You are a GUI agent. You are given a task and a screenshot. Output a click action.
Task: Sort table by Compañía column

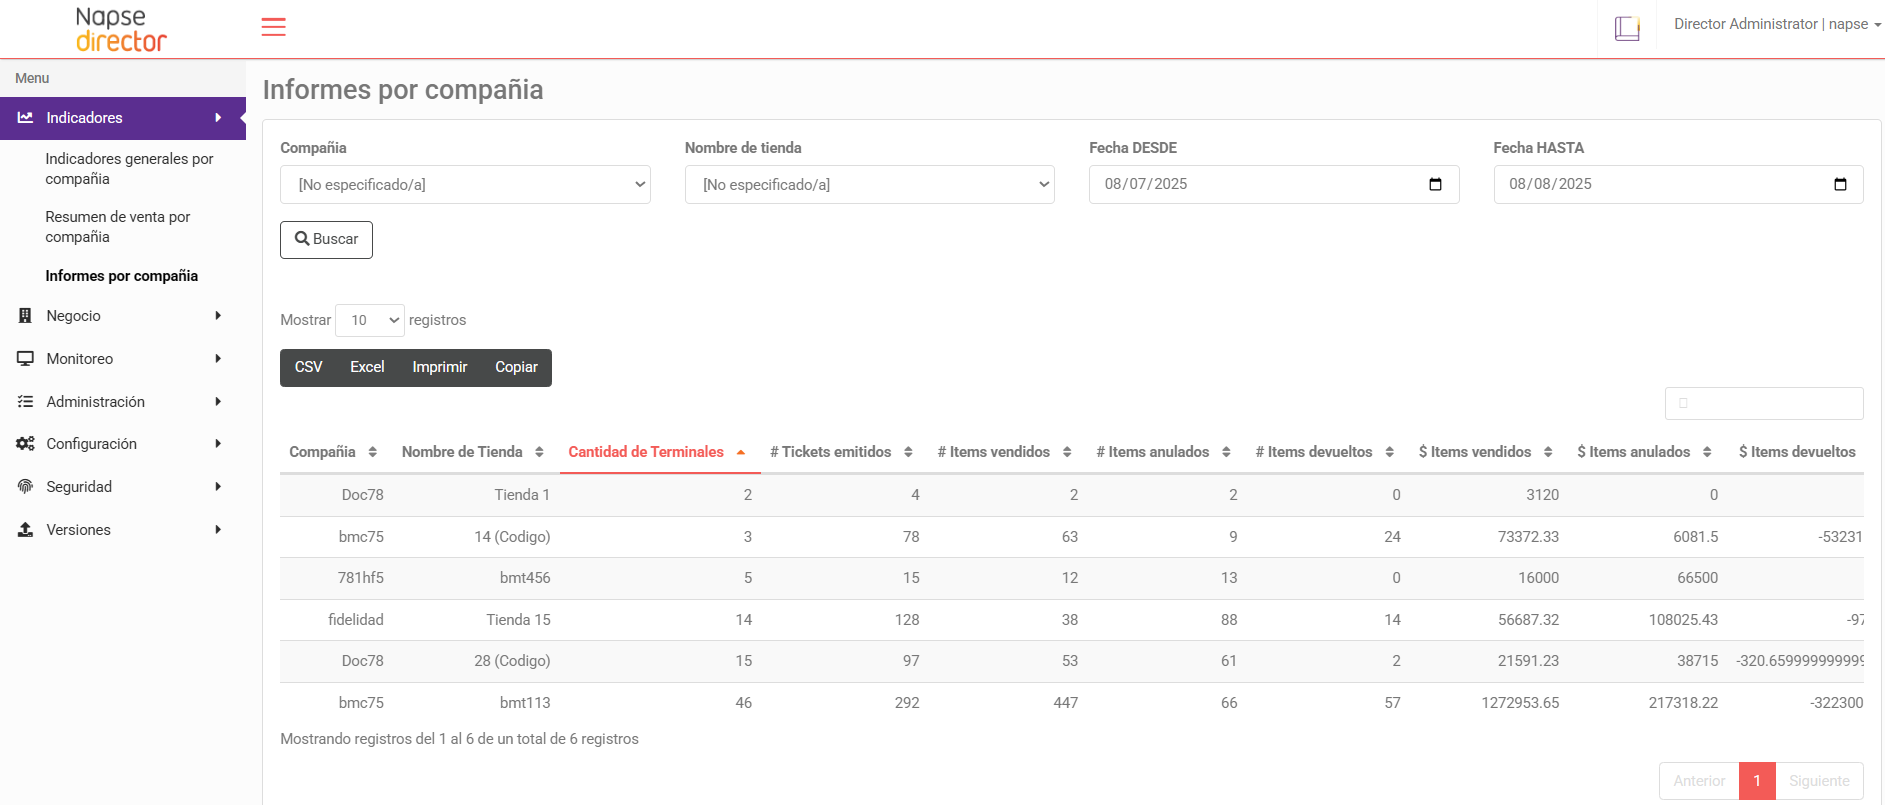coord(333,452)
